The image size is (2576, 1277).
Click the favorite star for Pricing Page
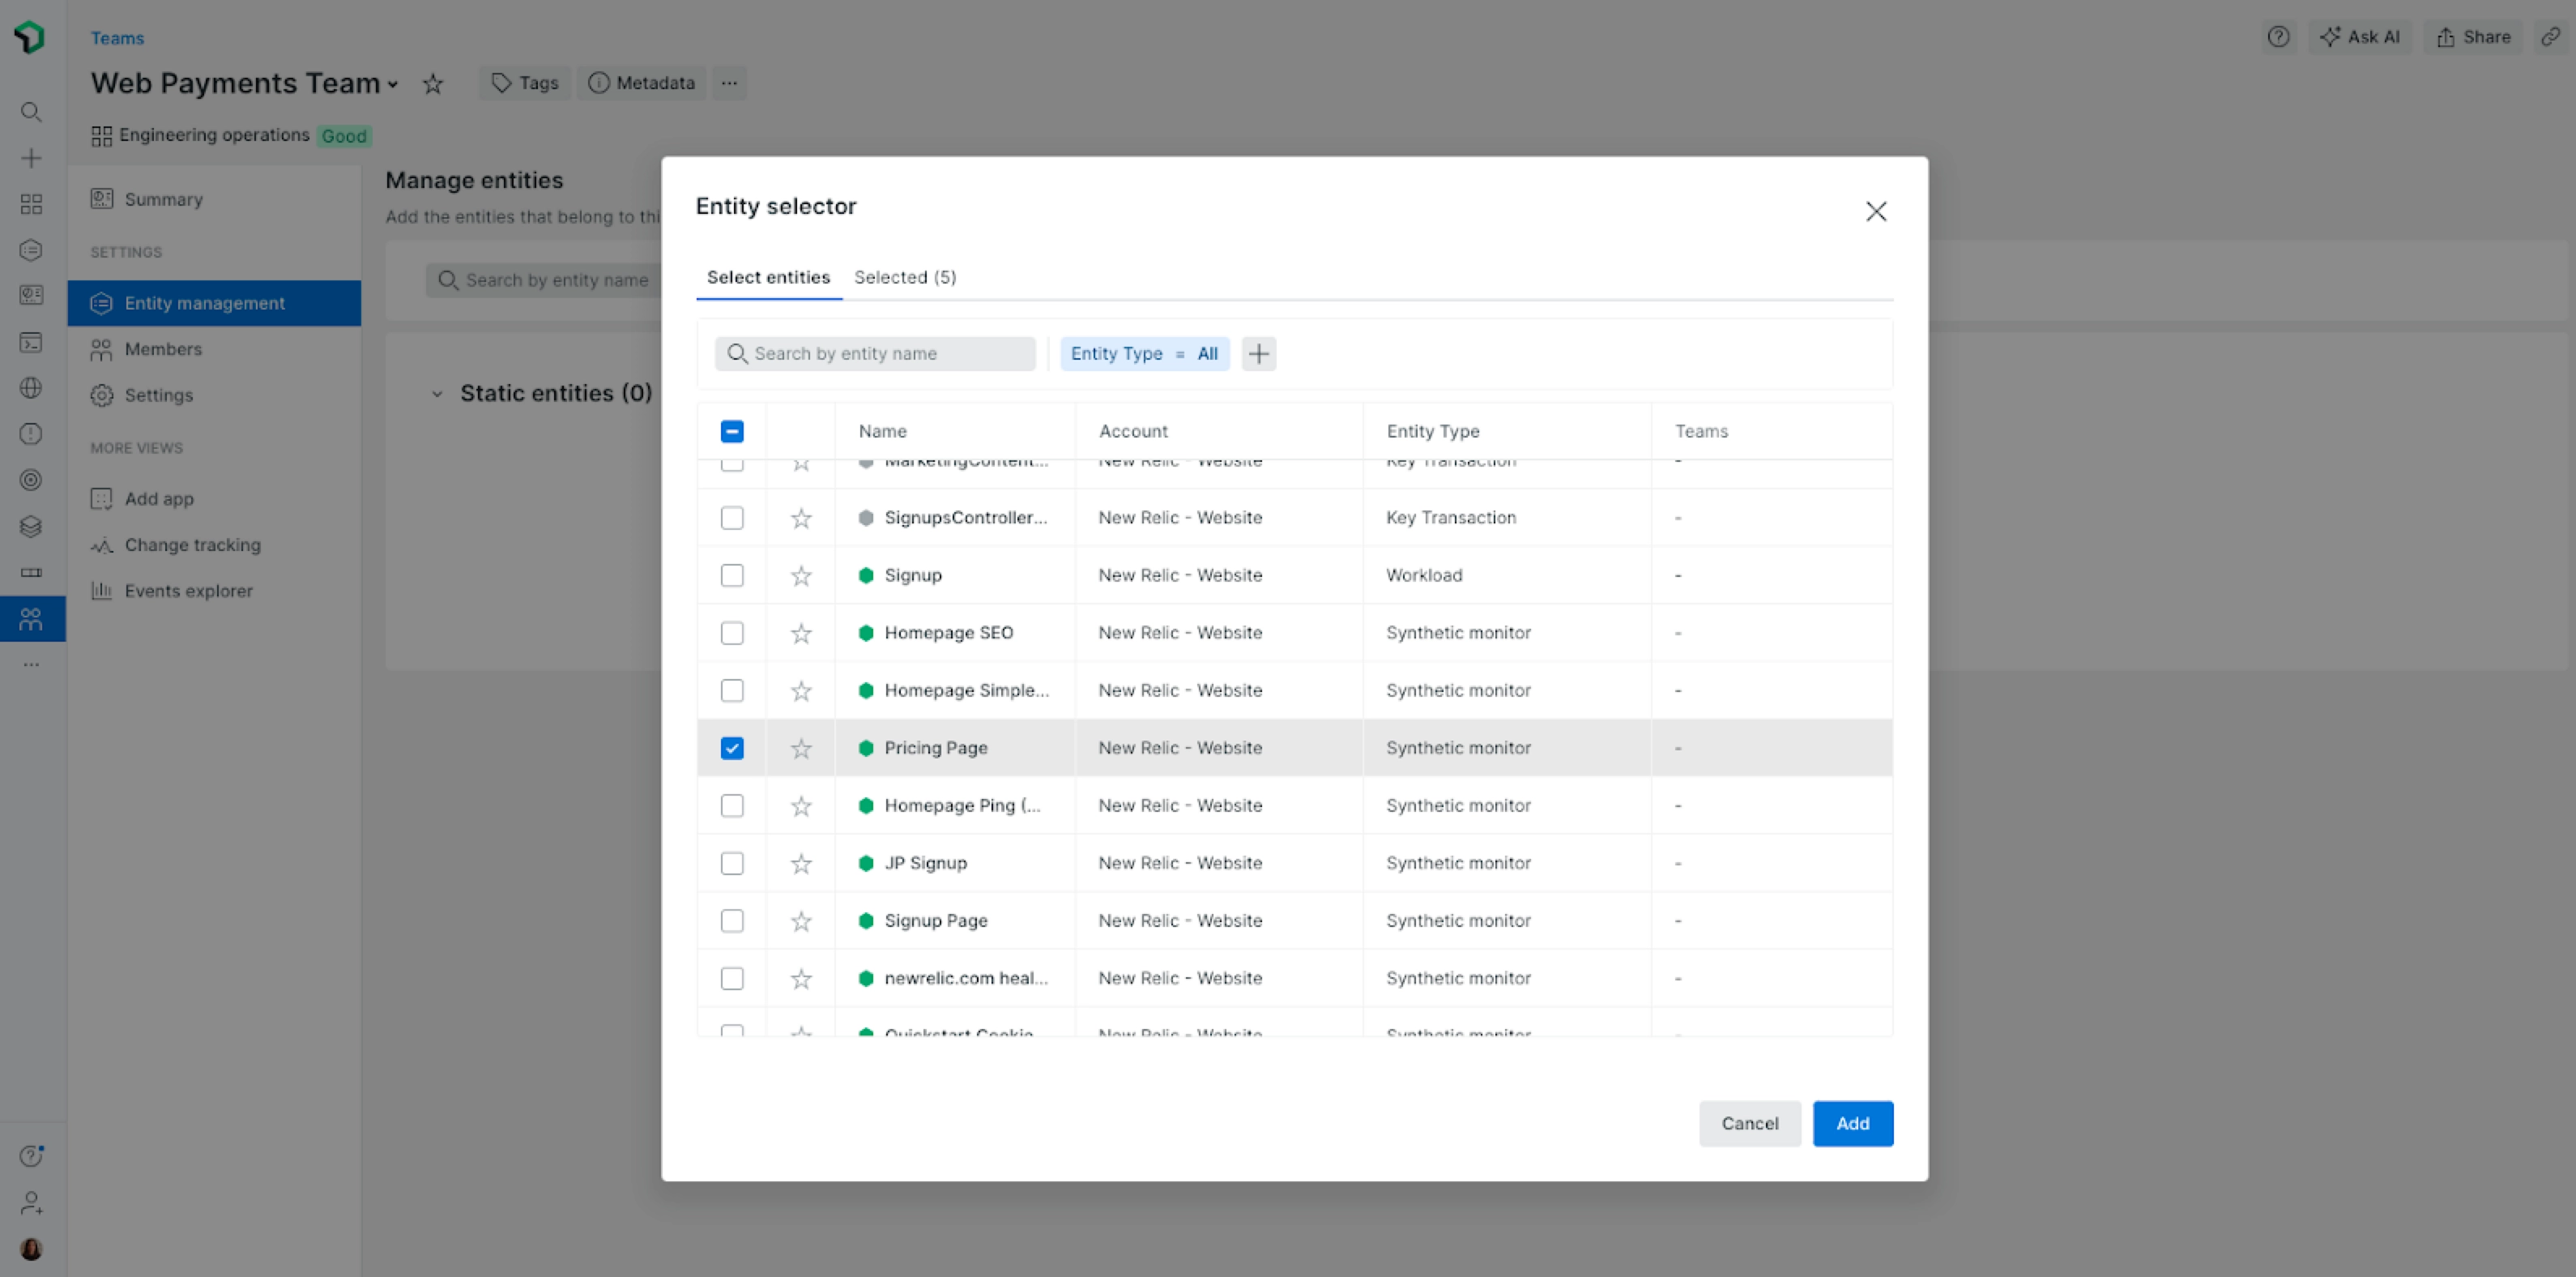pos(801,748)
